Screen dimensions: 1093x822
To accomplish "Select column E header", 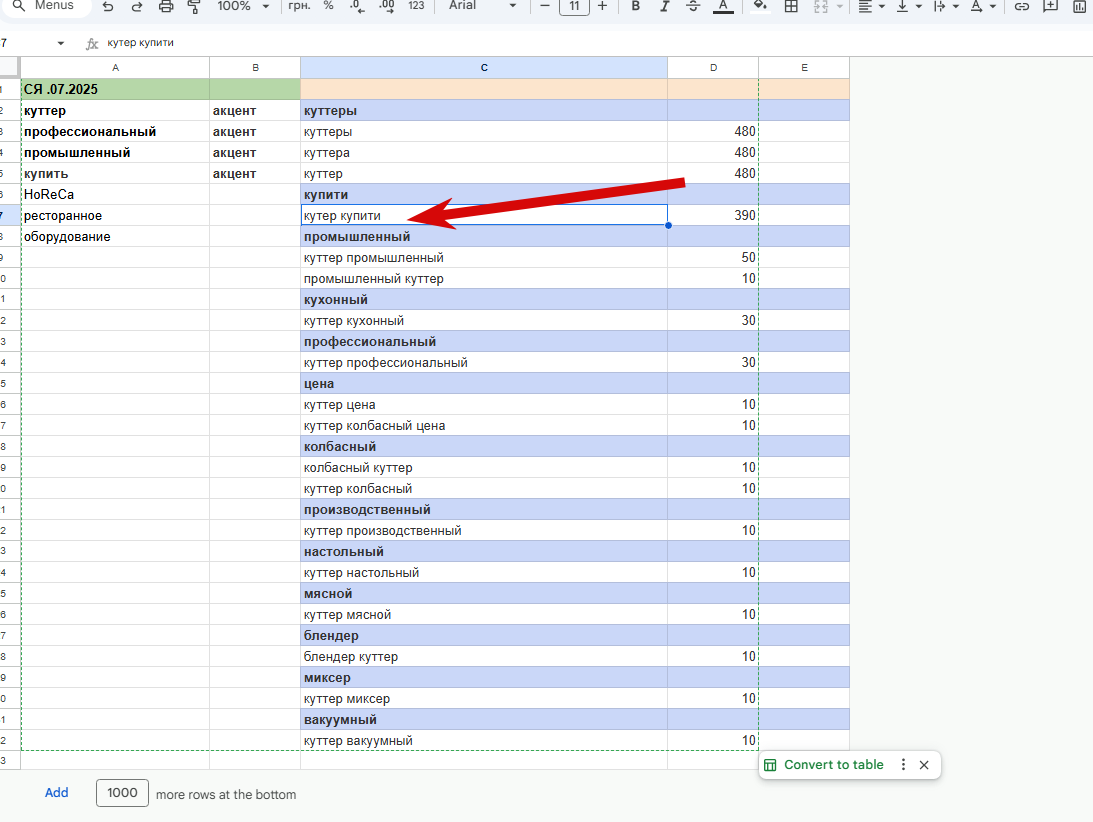I will (804, 68).
